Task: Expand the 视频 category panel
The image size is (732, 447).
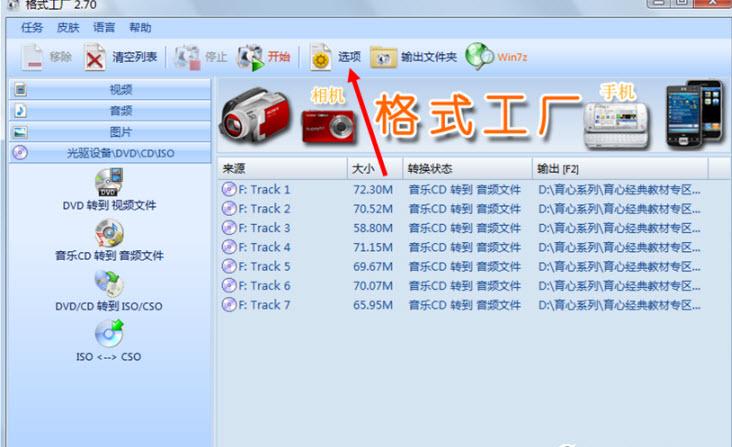Action: [110, 89]
